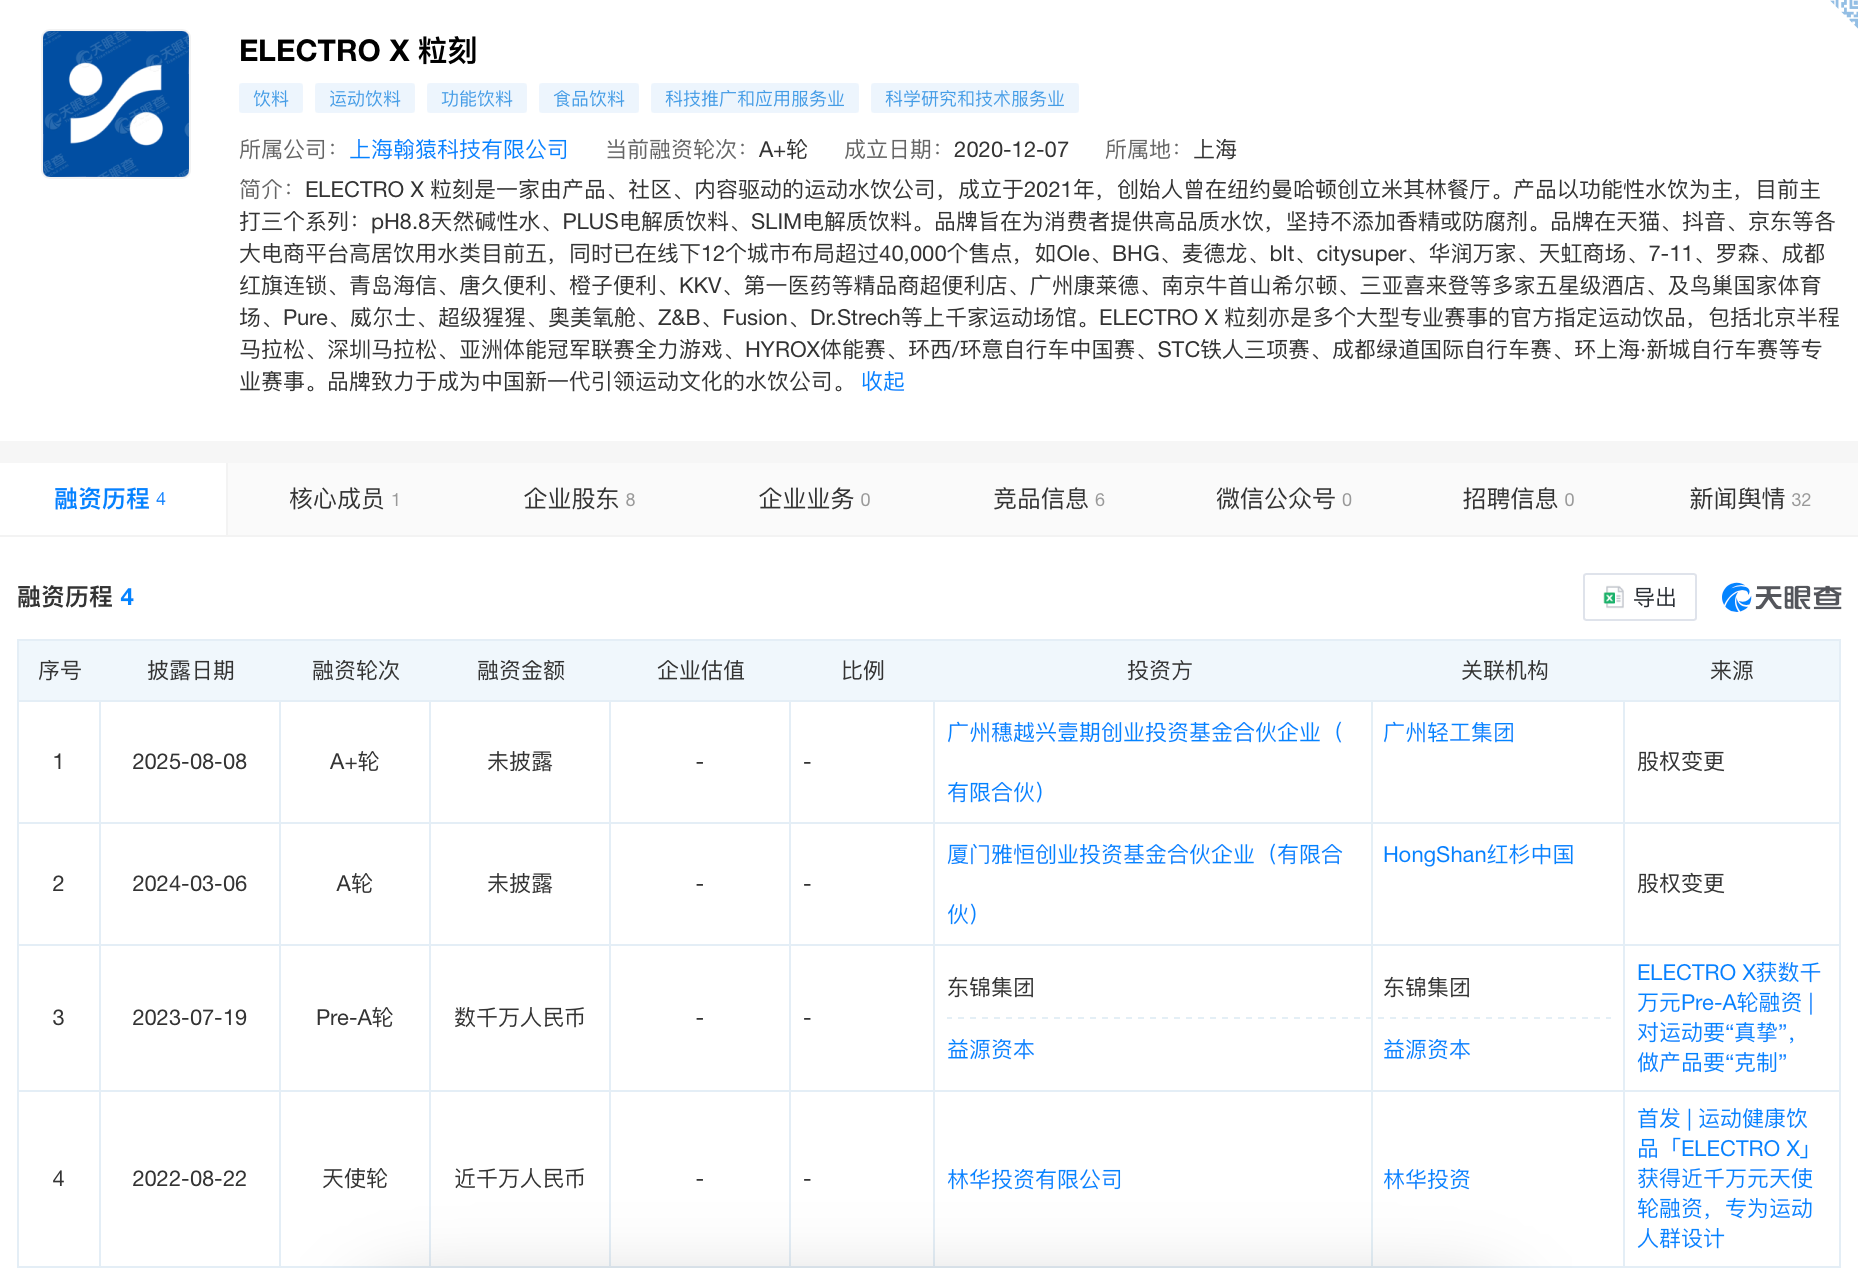
Task: Click the 成立日期 2020-12-07 text
Action: pyautogui.click(x=956, y=150)
